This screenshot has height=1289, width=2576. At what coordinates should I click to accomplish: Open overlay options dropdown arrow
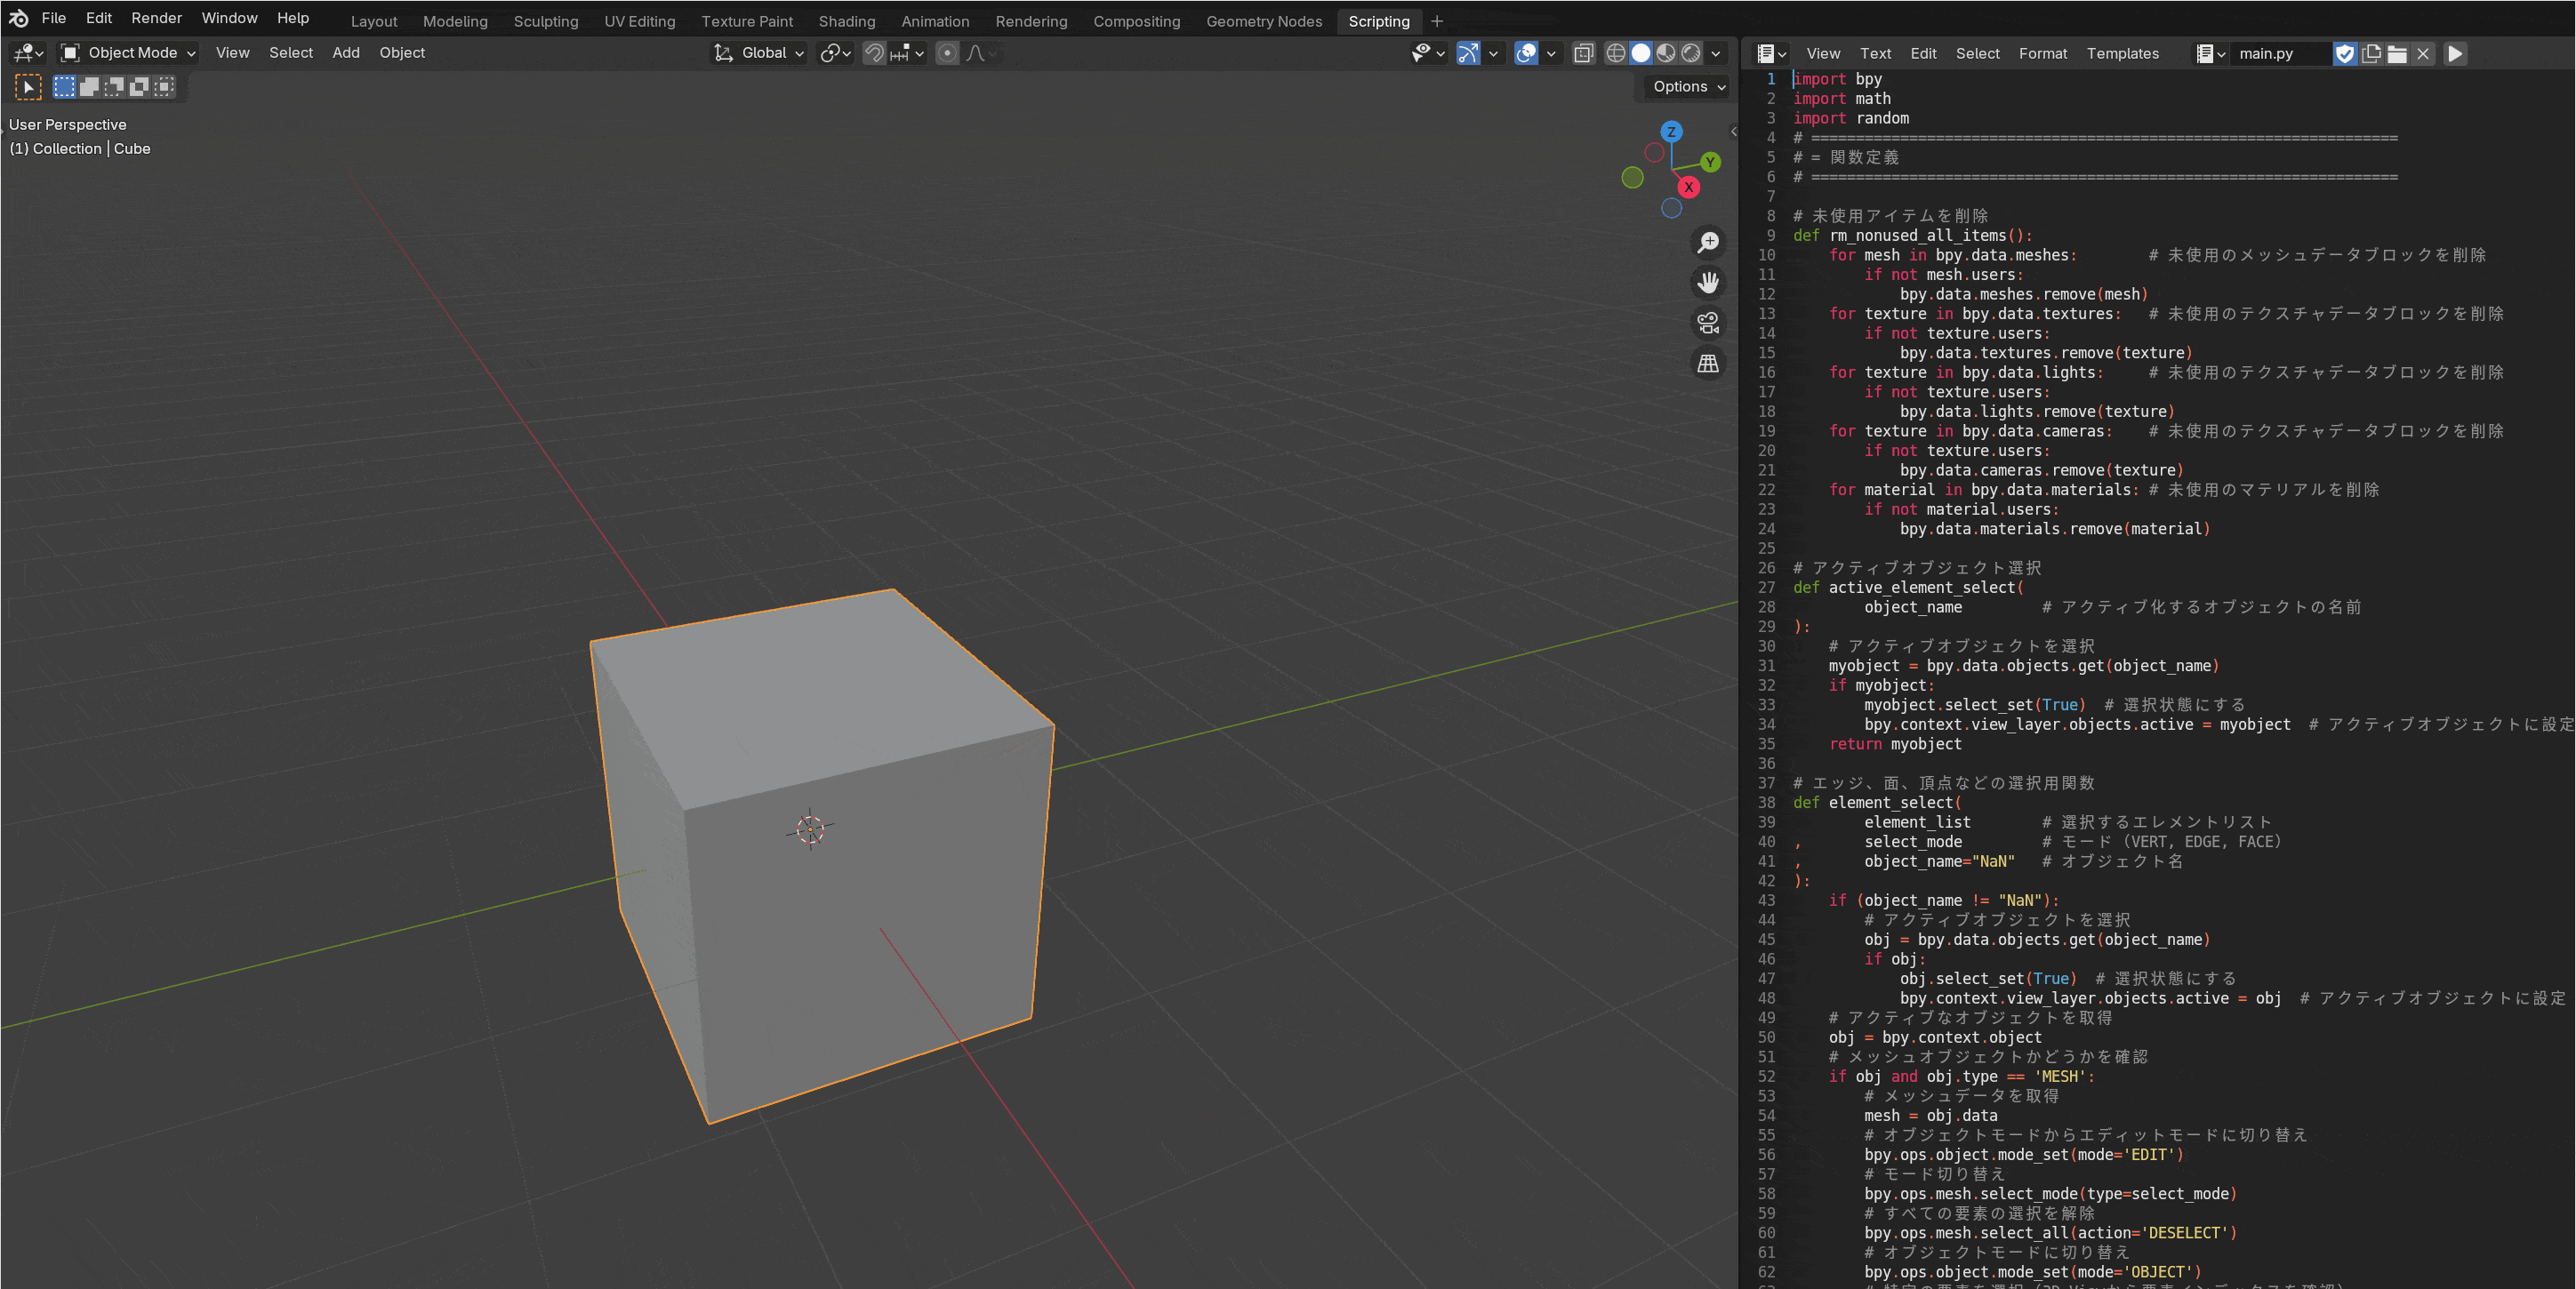(x=1551, y=53)
